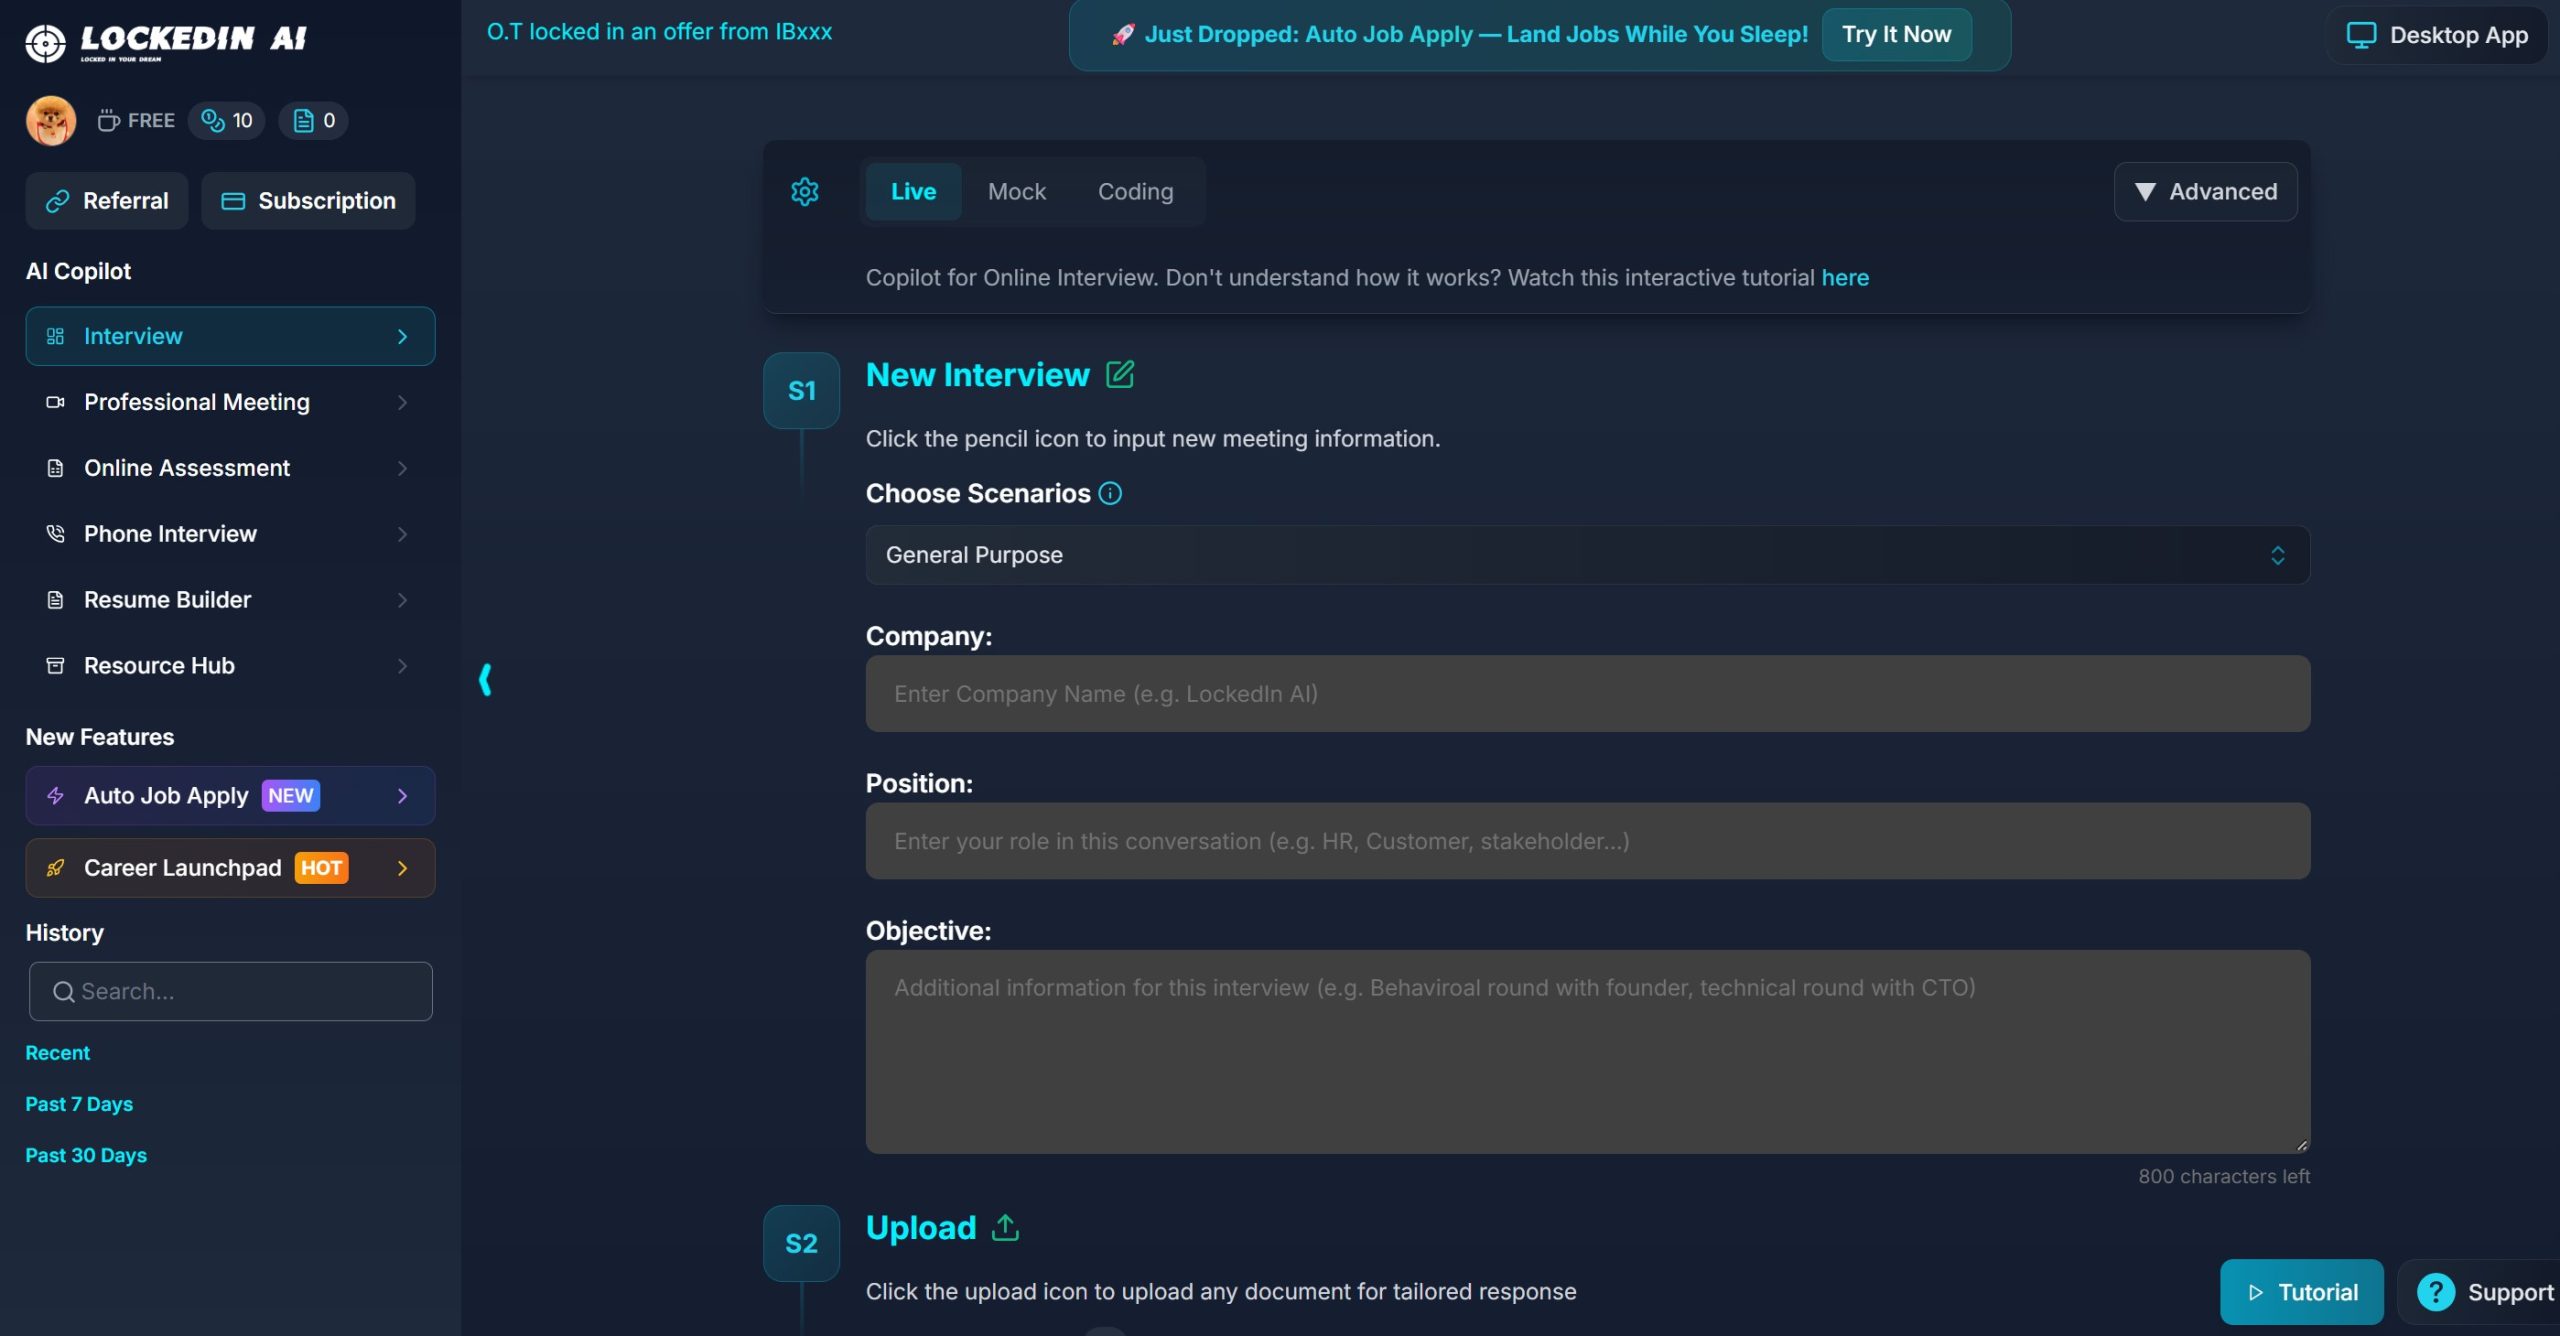2560x1336 pixels.
Task: Expand the Professional Meeting chevron
Action: click(x=402, y=403)
